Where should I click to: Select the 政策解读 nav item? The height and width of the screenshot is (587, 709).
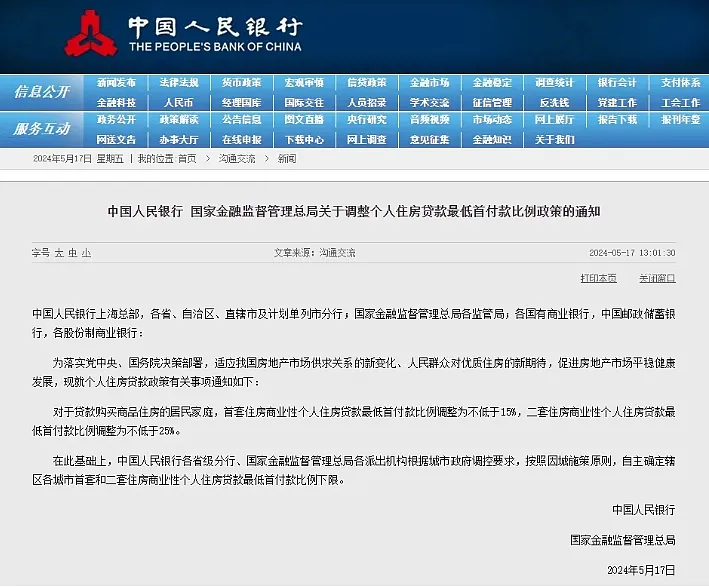(179, 120)
